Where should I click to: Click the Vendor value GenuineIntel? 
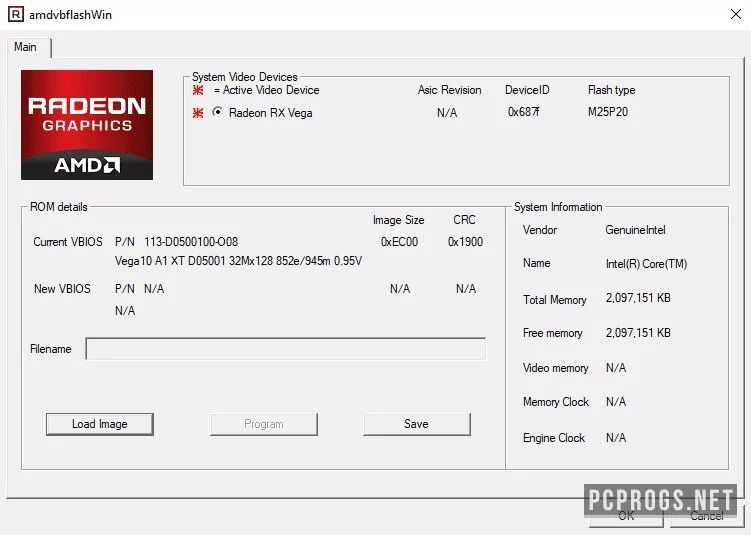635,230
